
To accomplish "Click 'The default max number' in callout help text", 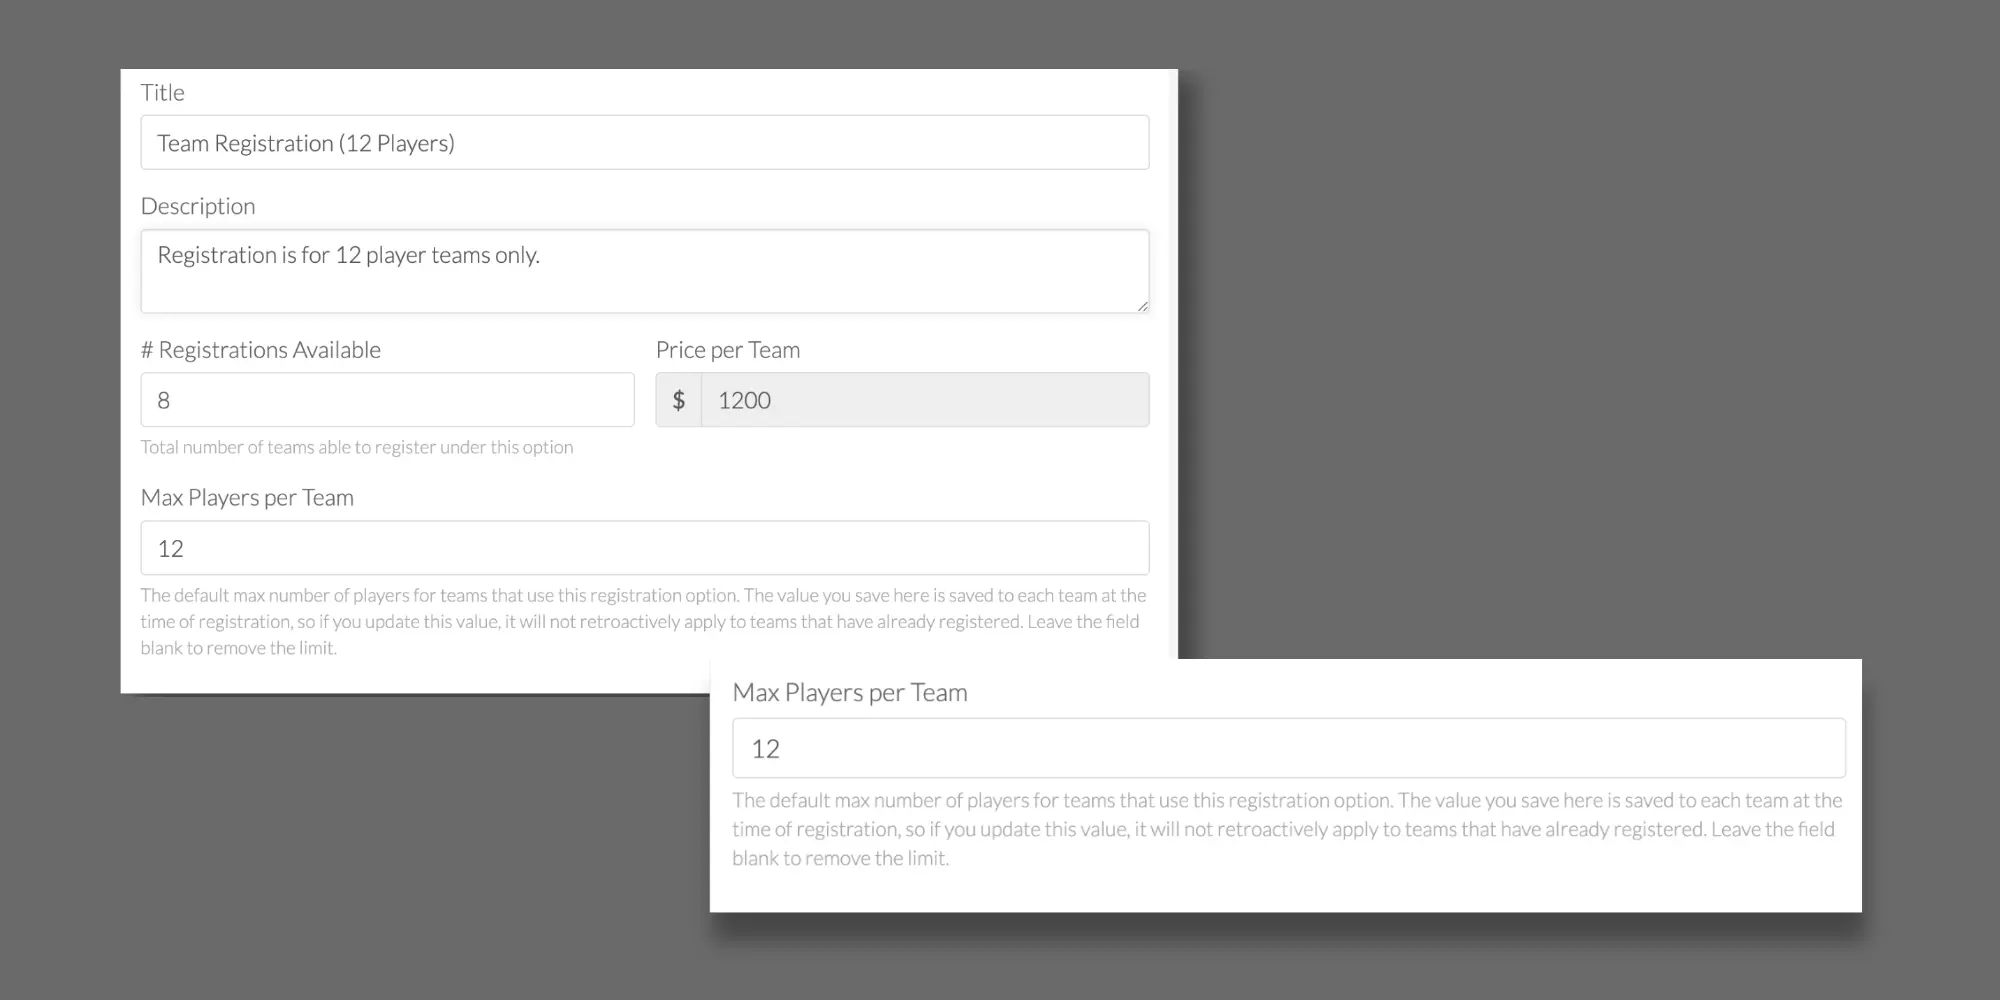I will [836, 800].
